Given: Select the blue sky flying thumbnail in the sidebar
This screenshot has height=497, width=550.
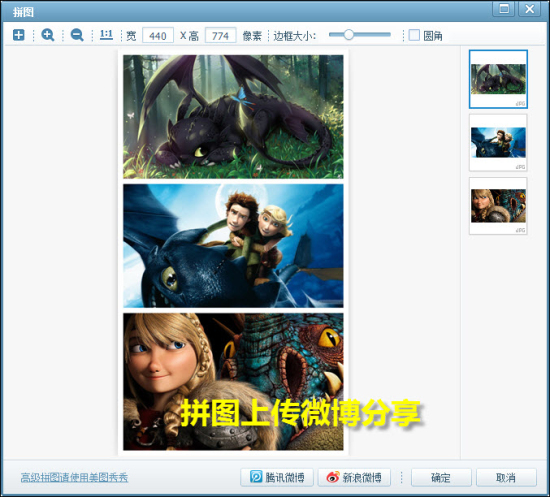Looking at the screenshot, I should pos(498,142).
